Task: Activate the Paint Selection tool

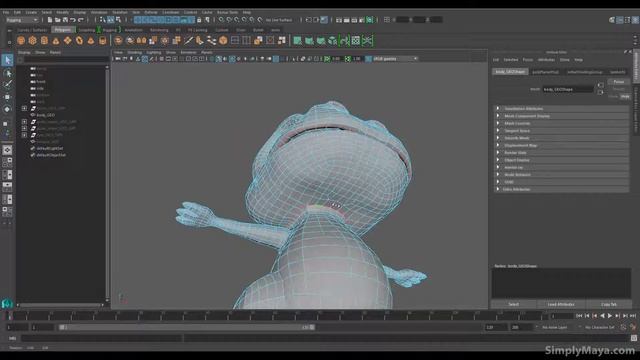Action: point(7,85)
